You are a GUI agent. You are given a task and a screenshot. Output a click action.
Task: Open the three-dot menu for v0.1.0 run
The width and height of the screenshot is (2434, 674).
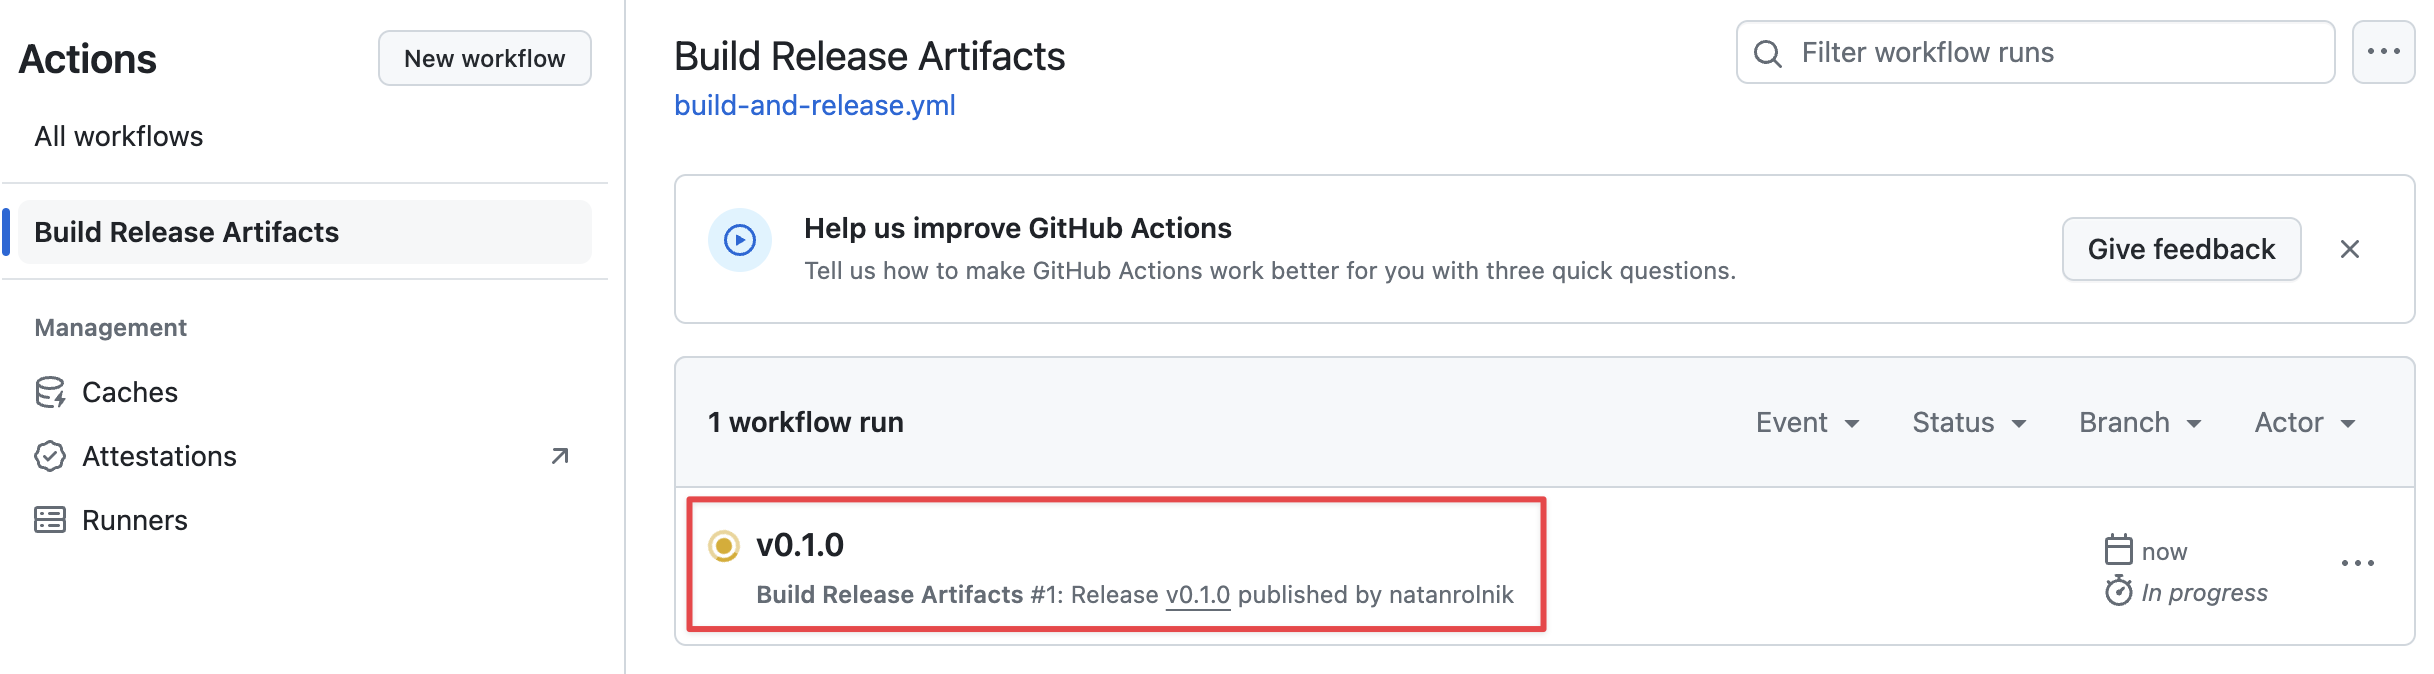2357,563
